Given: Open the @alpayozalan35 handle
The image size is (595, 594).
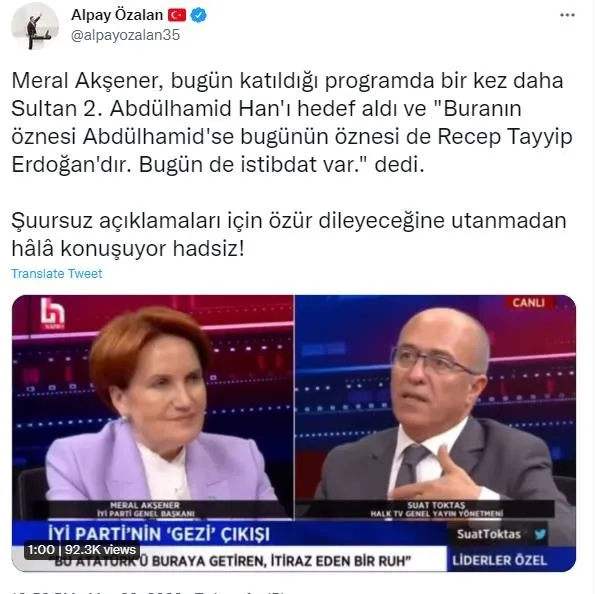Looking at the screenshot, I should click(126, 35).
